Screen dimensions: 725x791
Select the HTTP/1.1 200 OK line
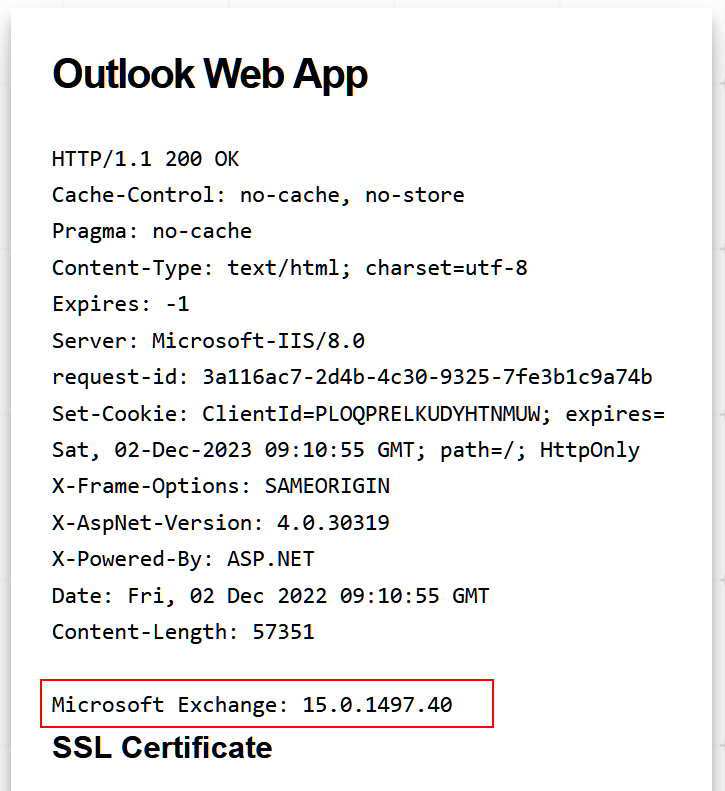[x=145, y=159]
